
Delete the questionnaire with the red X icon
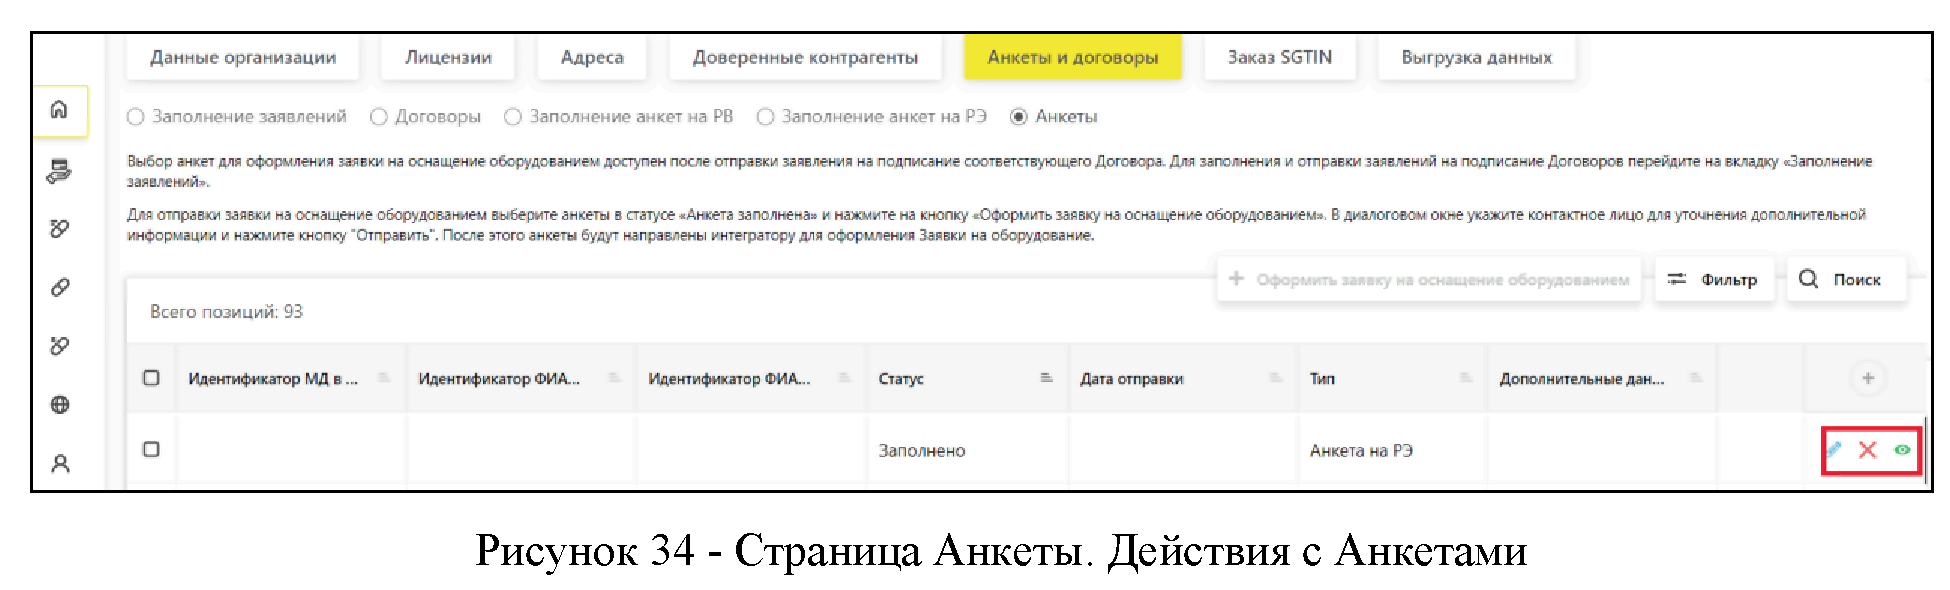pyautogui.click(x=1867, y=450)
